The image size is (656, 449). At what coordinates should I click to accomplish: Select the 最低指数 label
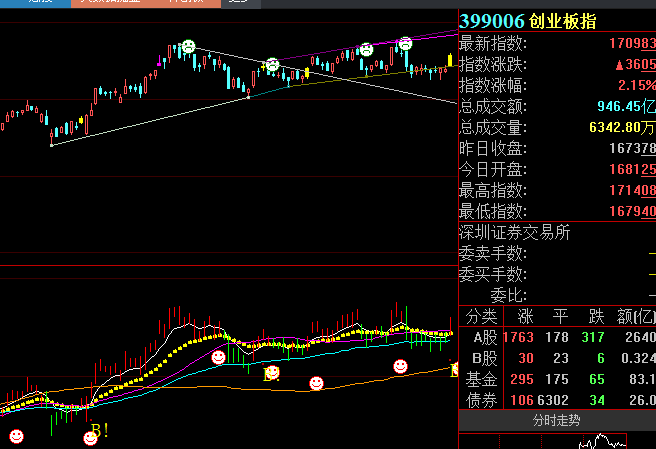[x=493, y=211]
